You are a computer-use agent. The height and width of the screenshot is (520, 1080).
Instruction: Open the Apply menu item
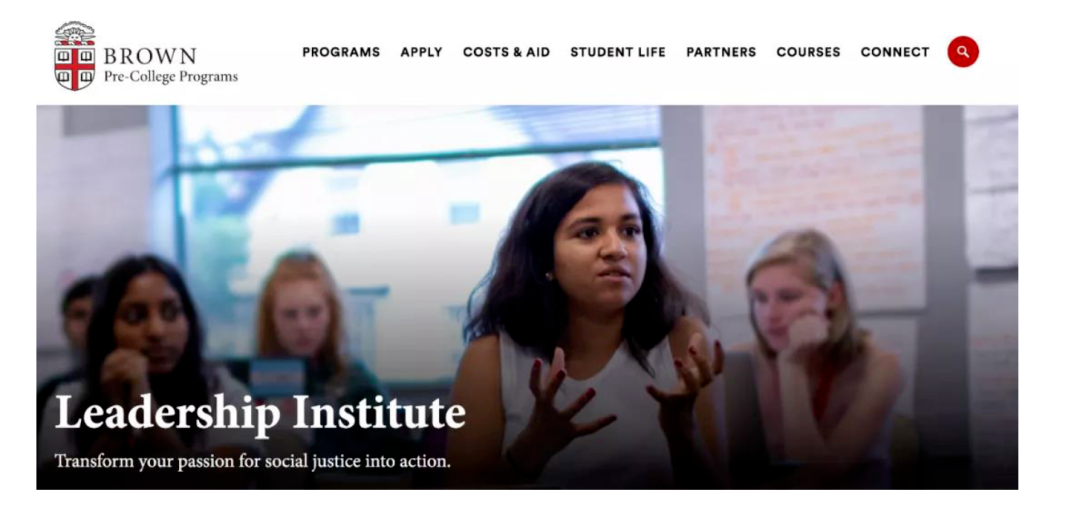coord(422,52)
